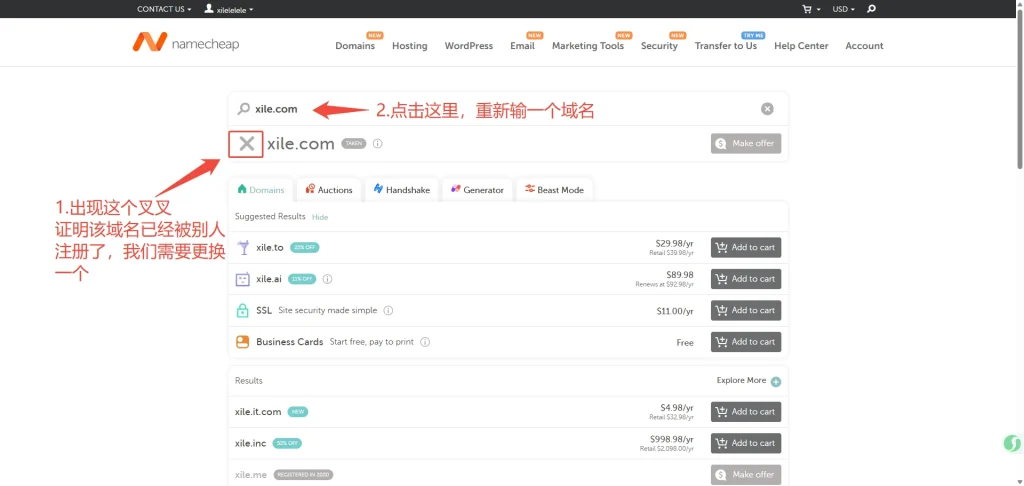Click the info icon next to xile.com
This screenshot has width=1024, height=486.
[x=377, y=144]
